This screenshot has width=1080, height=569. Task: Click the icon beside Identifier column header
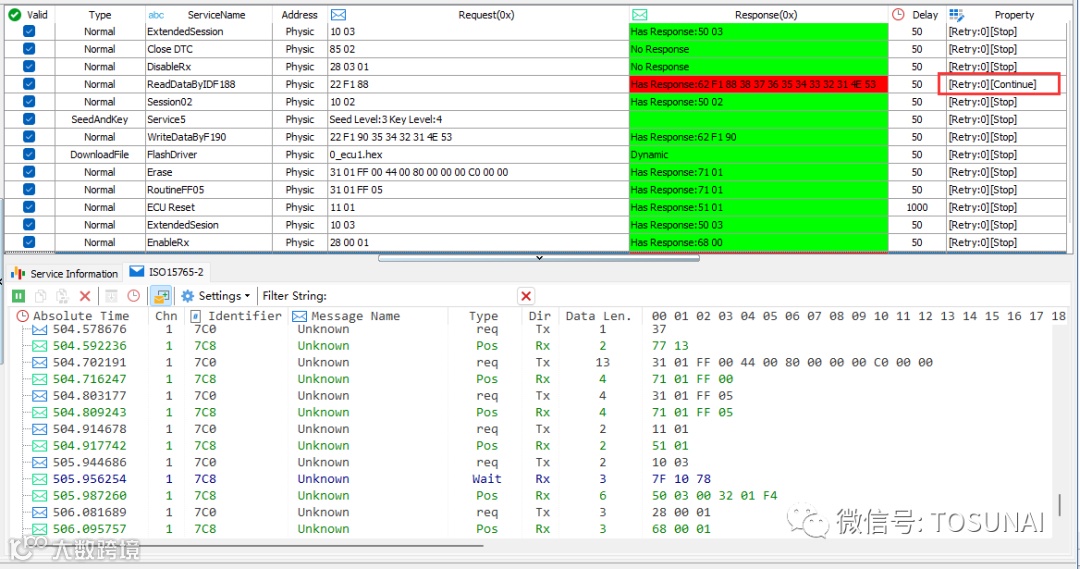[196, 316]
